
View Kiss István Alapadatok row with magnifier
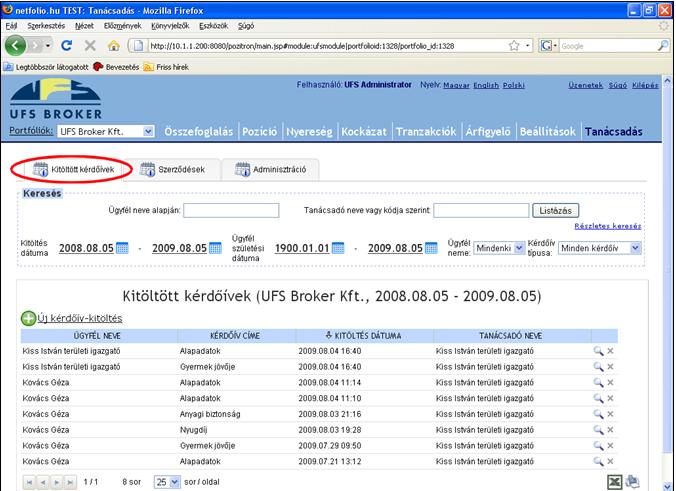point(598,351)
